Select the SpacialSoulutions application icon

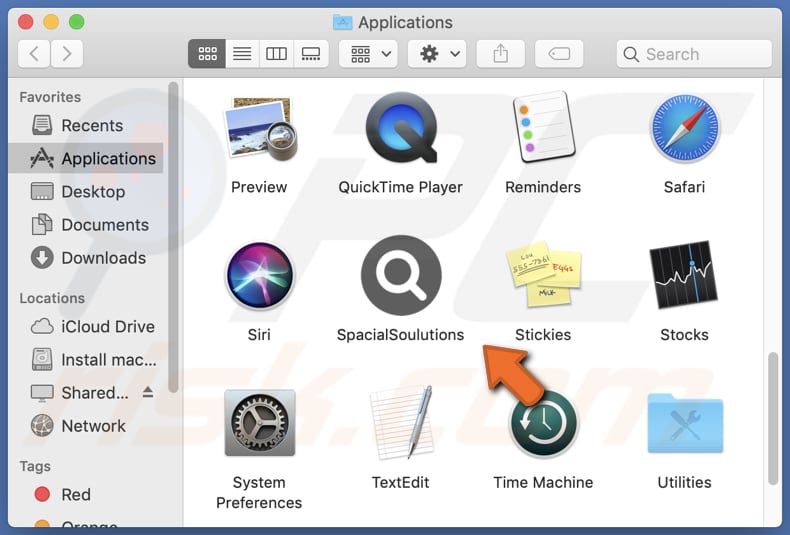tap(401, 275)
